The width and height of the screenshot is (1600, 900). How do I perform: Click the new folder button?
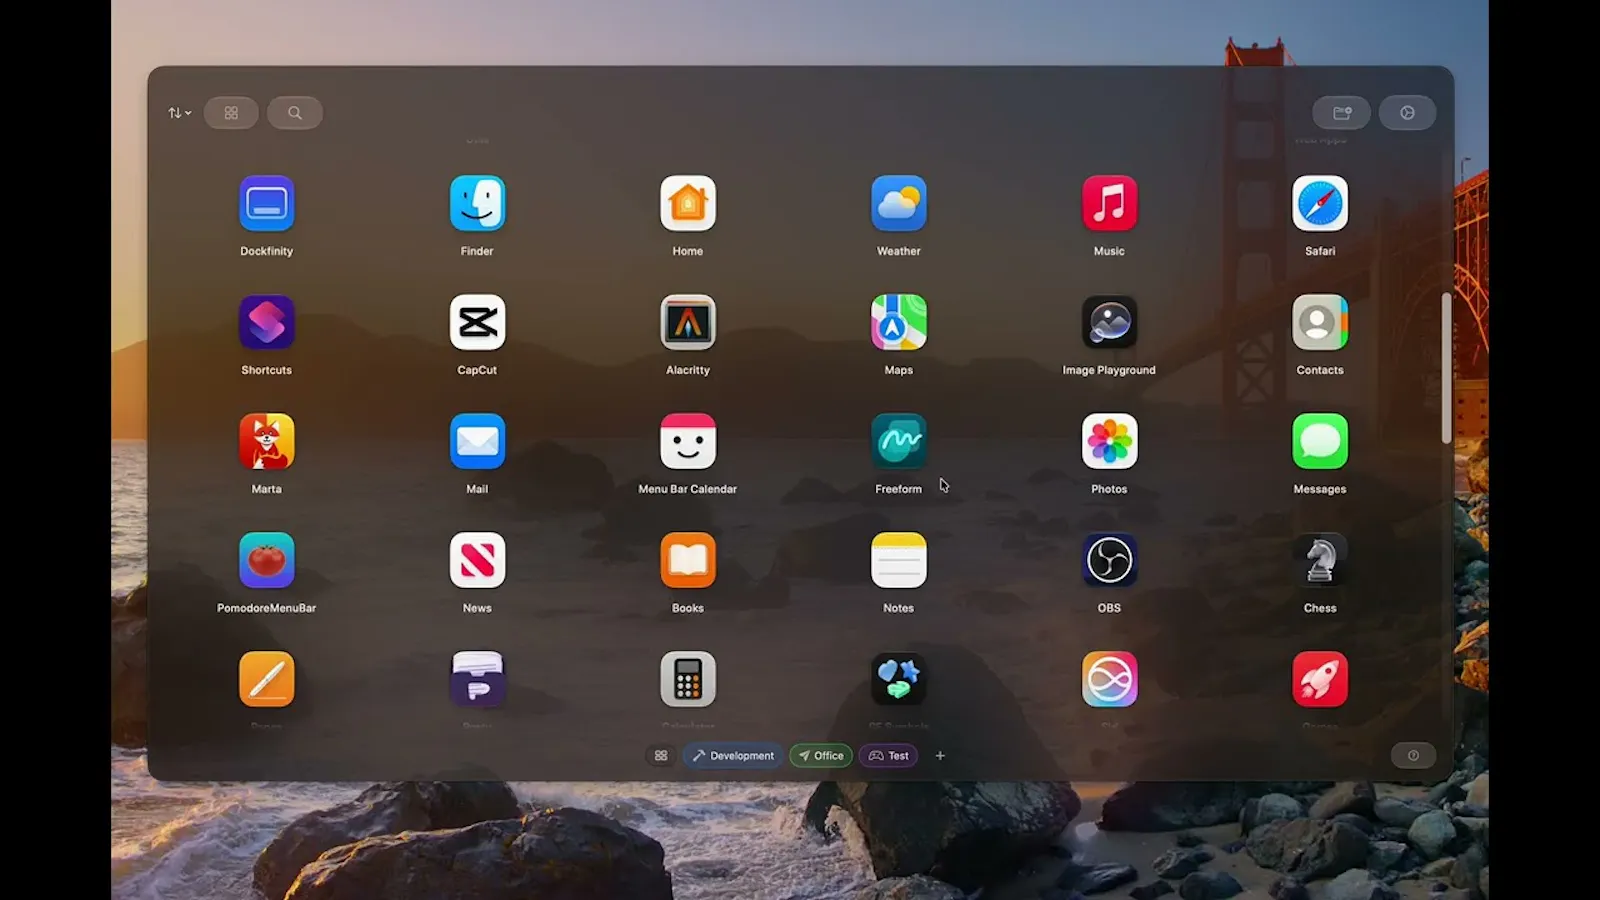click(1342, 113)
